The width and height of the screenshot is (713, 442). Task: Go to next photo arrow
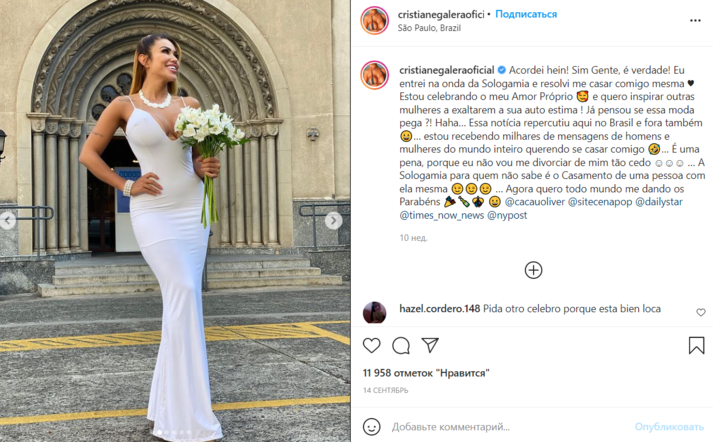(333, 221)
